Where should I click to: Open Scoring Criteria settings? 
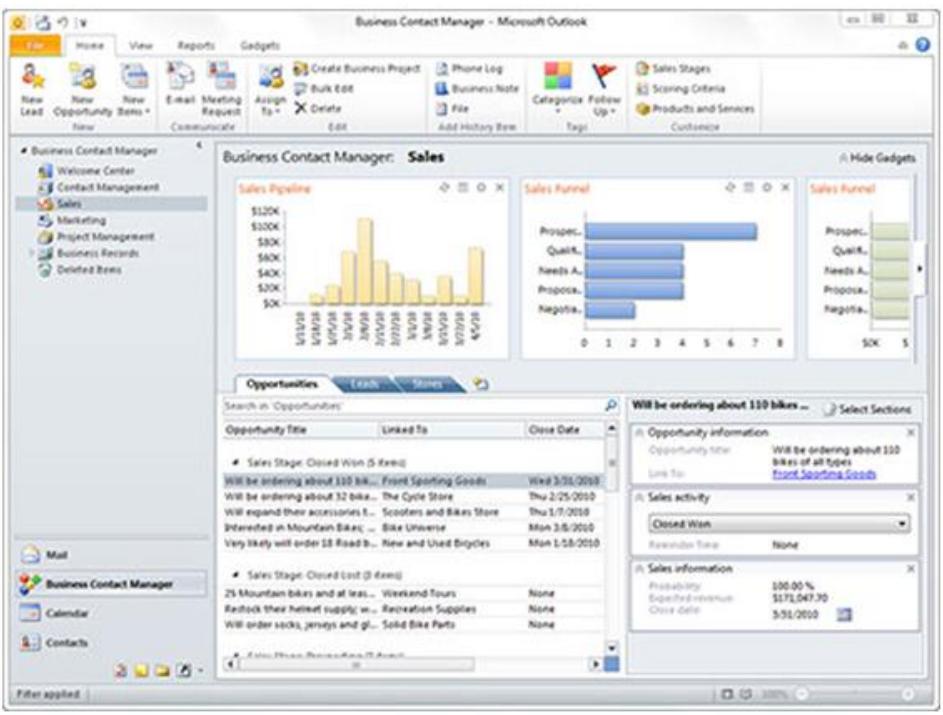(680, 88)
